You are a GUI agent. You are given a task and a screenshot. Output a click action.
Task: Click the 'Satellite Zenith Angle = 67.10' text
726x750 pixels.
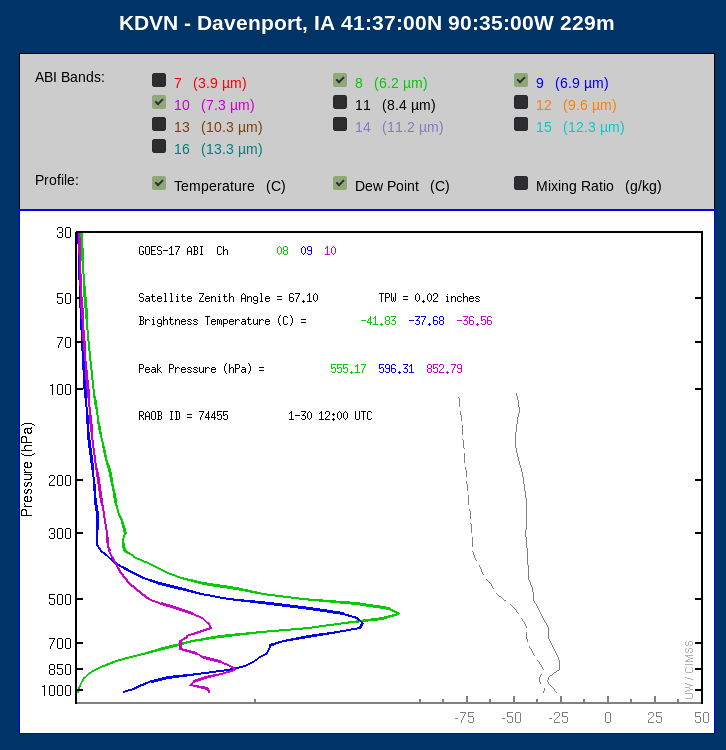pos(228,298)
